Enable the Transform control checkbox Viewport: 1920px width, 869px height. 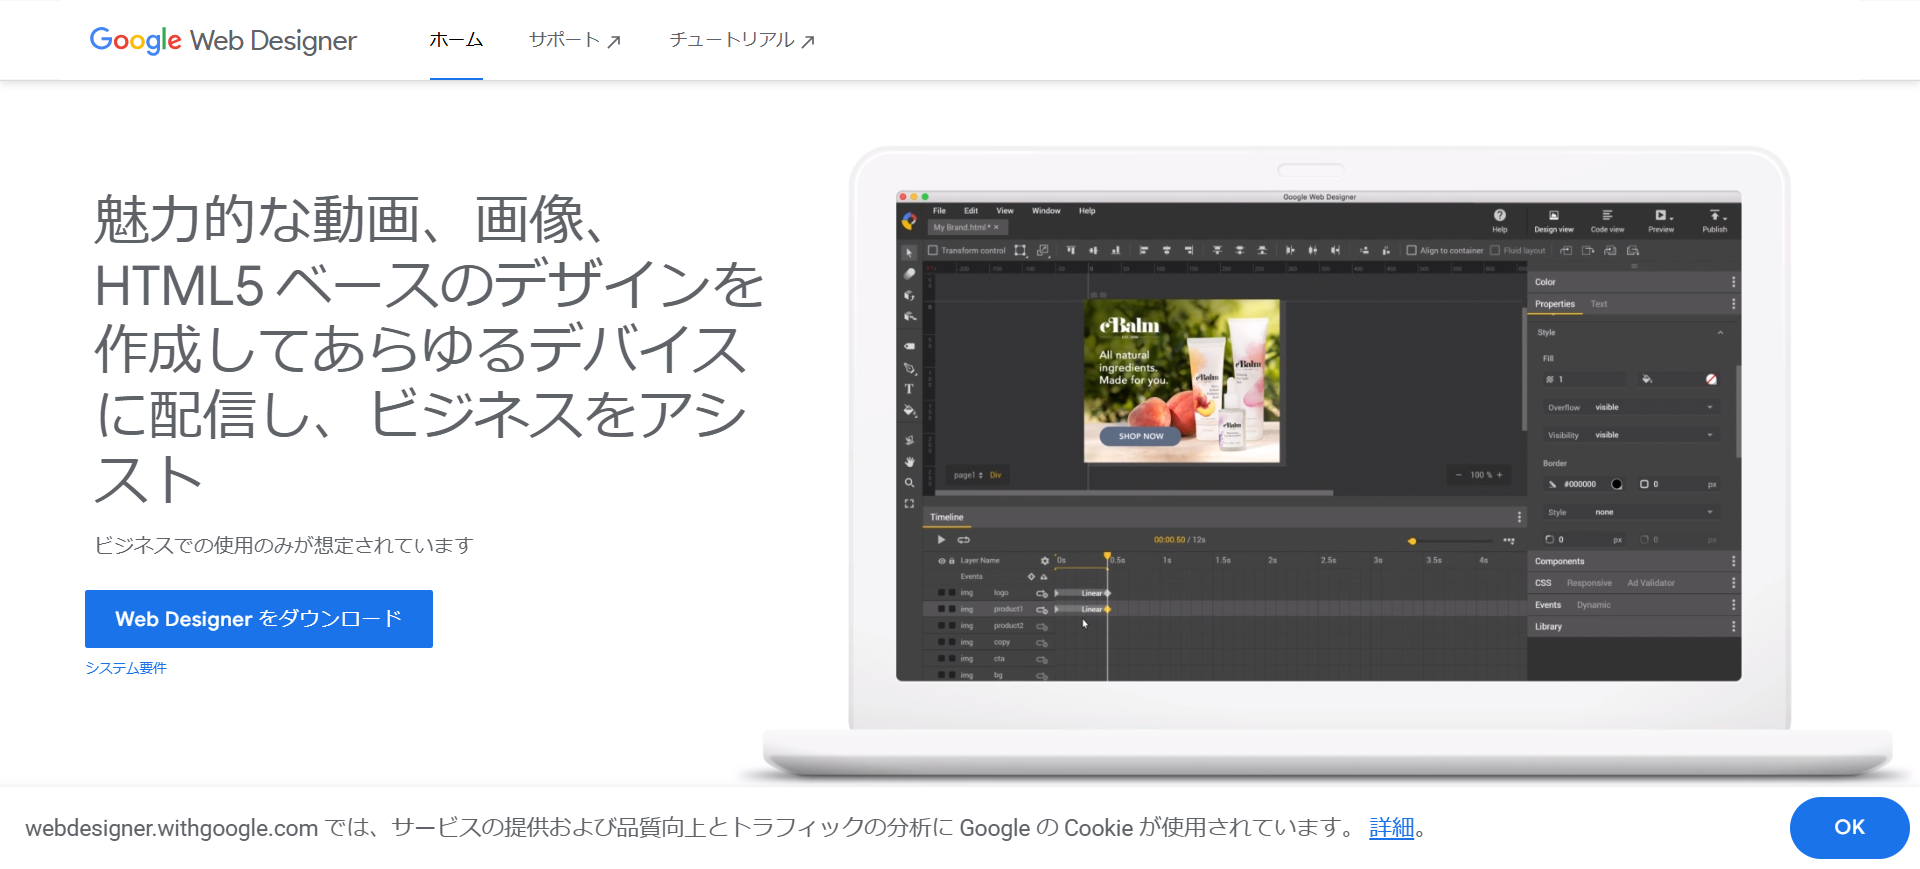pos(932,250)
